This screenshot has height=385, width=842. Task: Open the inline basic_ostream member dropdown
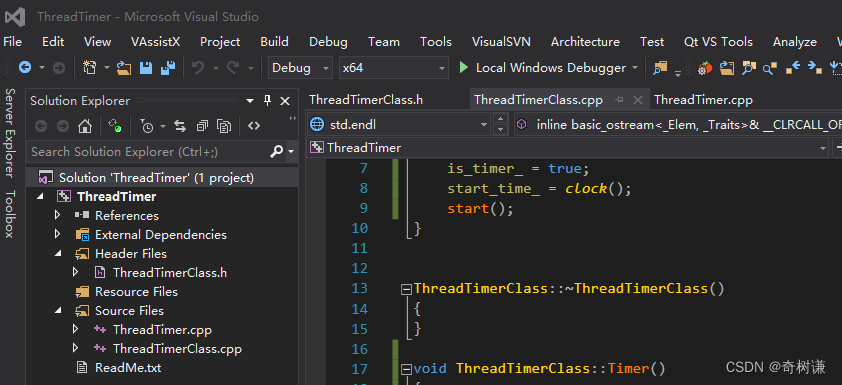(678, 125)
